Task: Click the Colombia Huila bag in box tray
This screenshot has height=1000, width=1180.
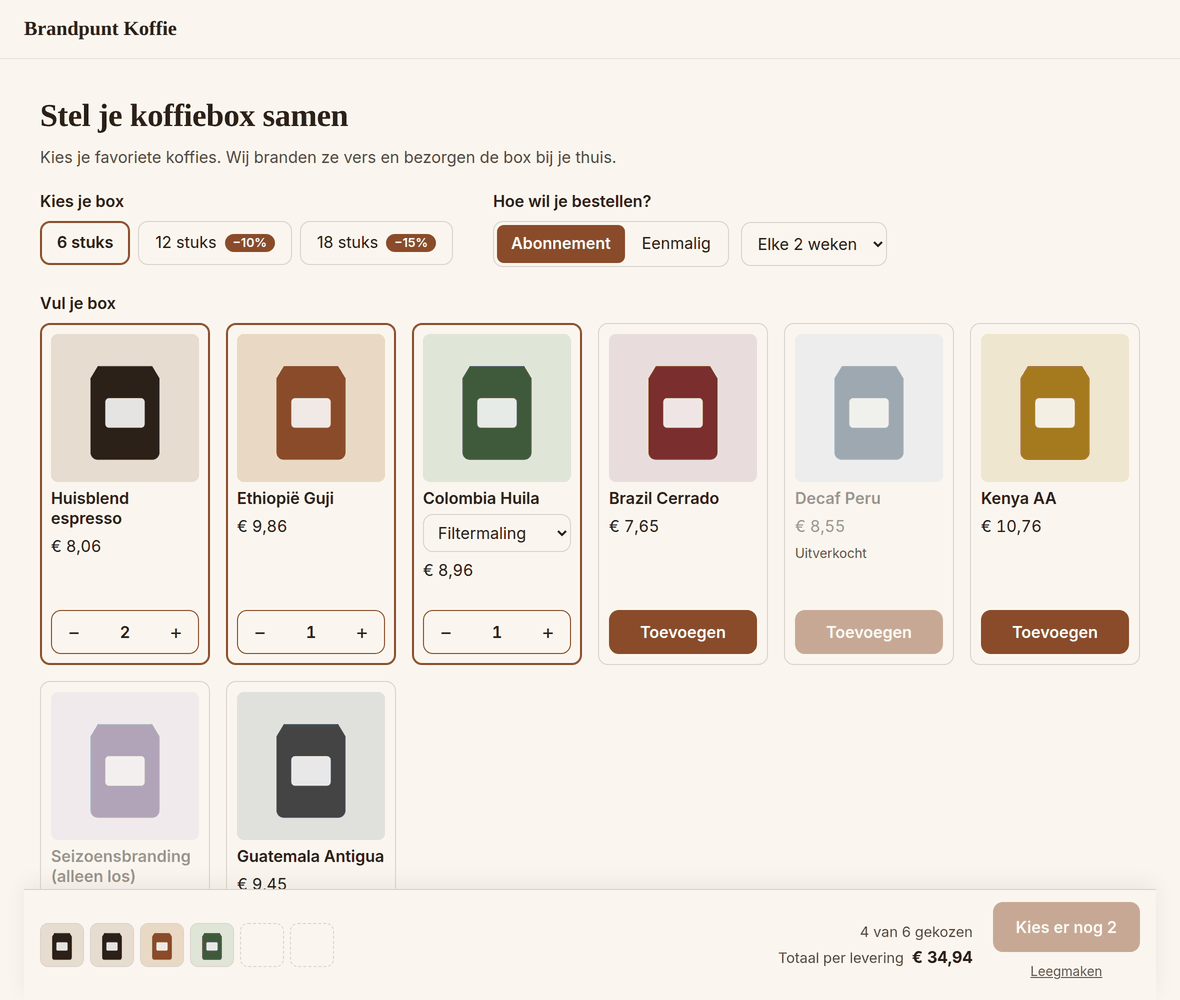Action: click(x=212, y=945)
